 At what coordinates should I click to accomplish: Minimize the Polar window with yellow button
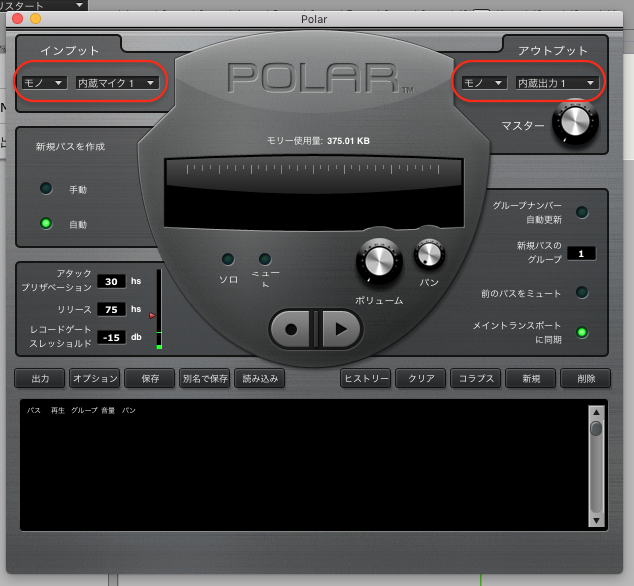tap(36, 19)
